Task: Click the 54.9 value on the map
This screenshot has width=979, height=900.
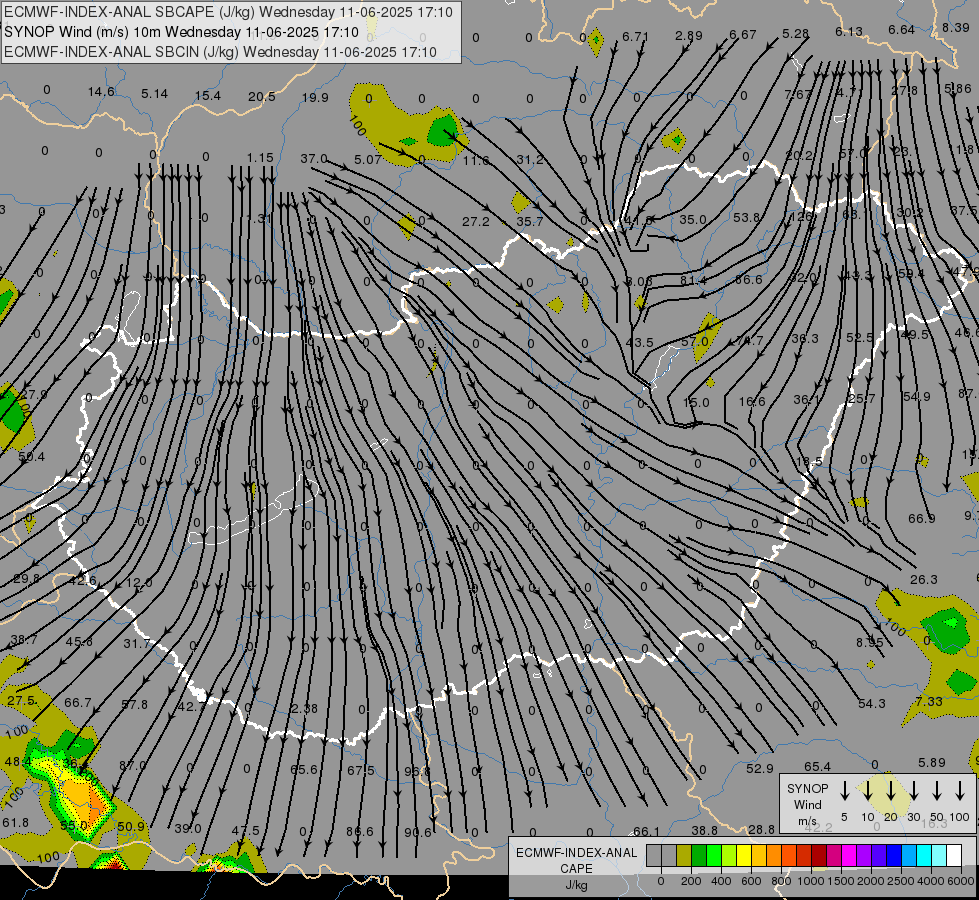Action: pos(917,397)
